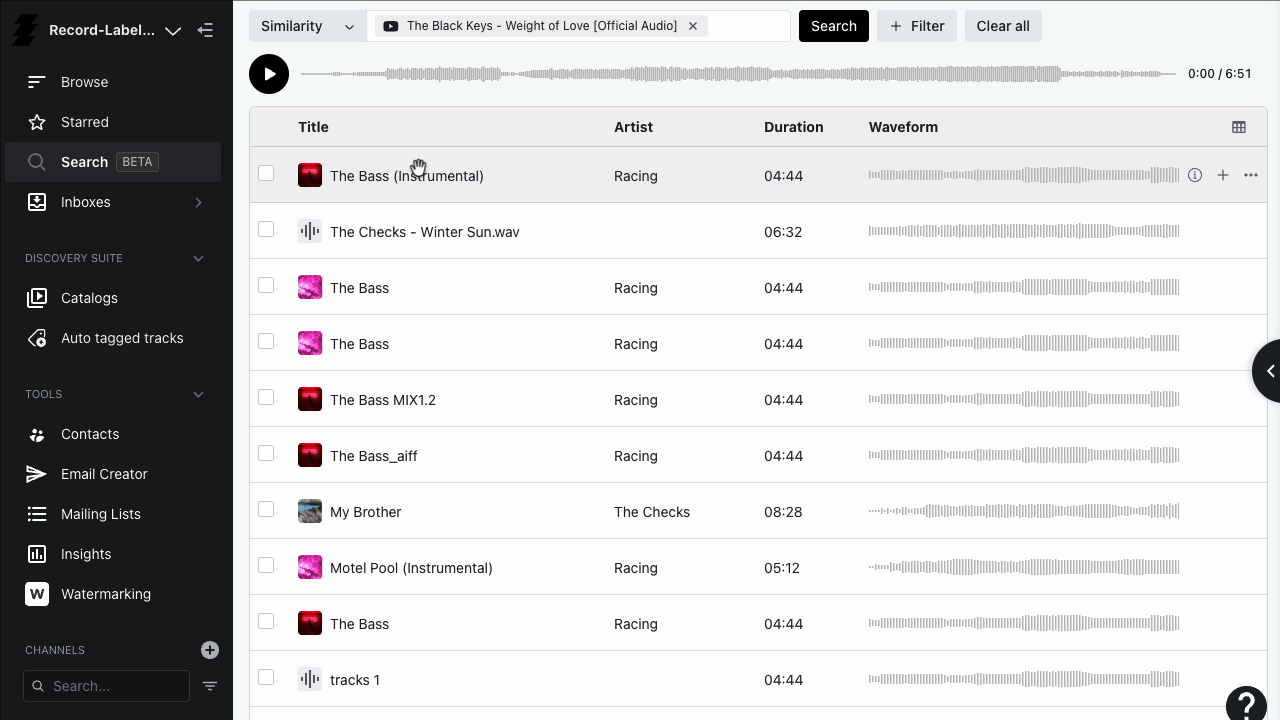Collapse the sidebar using the collapse icon
Viewport: 1280px width, 720px height.
205,30
